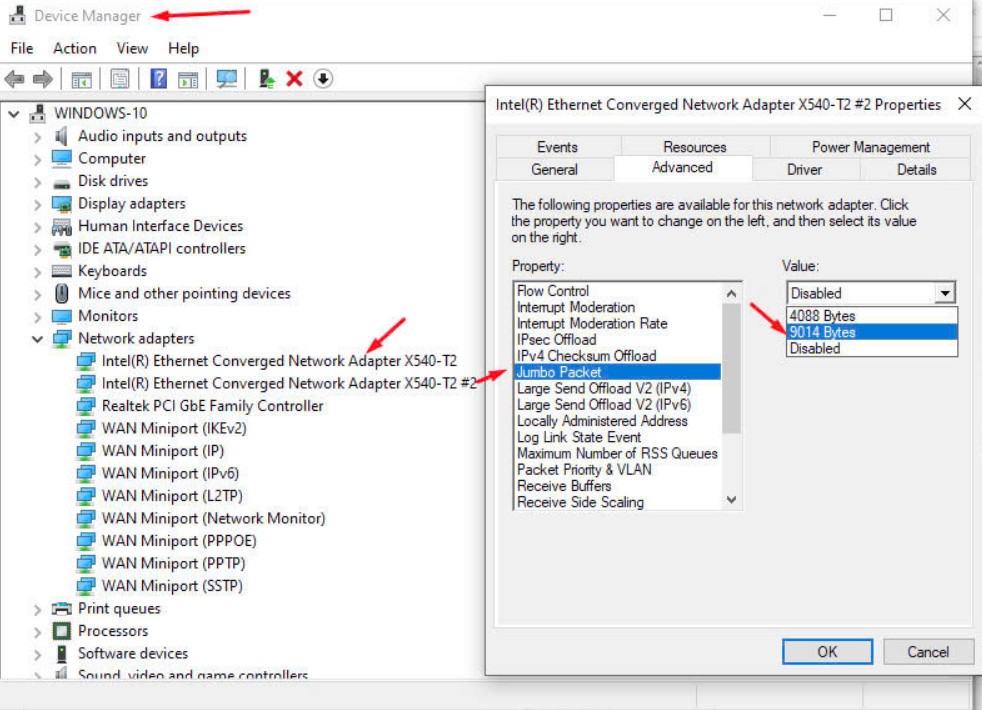Viewport: 982px width, 710px height.
Task: Click the Print queues printer icon
Action: [x=61, y=609]
